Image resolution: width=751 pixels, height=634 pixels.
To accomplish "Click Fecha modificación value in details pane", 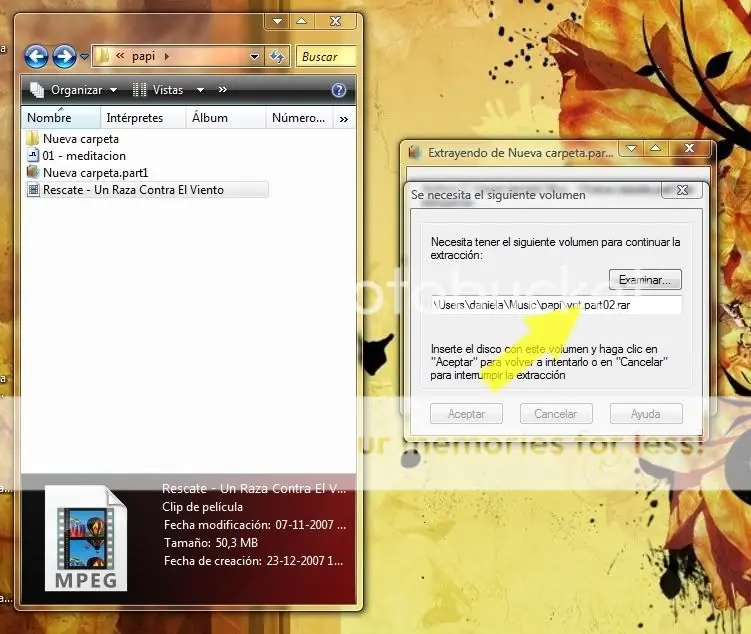I will pos(310,525).
